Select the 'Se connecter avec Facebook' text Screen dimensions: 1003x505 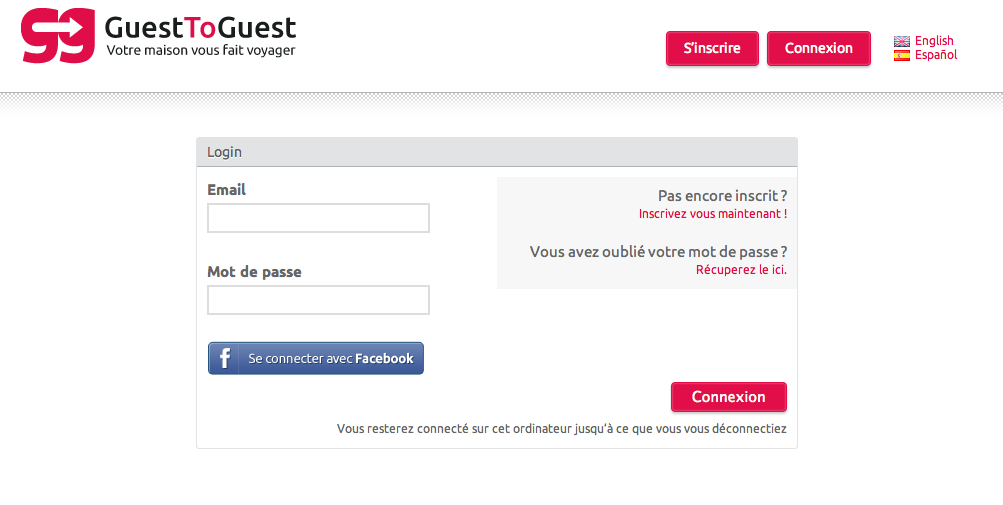point(331,358)
